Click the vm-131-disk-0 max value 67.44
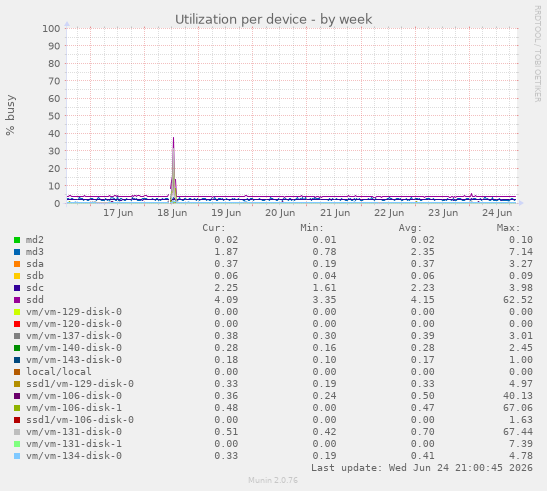547x491 pixels. click(518, 432)
